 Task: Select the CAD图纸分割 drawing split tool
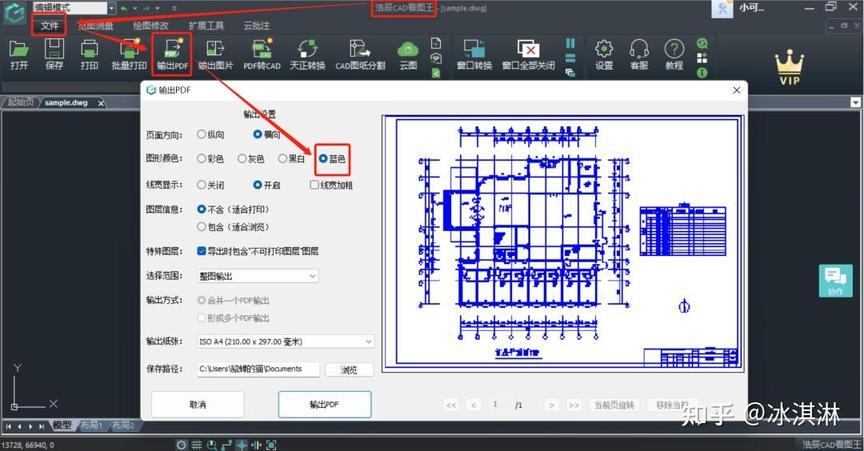[361, 54]
